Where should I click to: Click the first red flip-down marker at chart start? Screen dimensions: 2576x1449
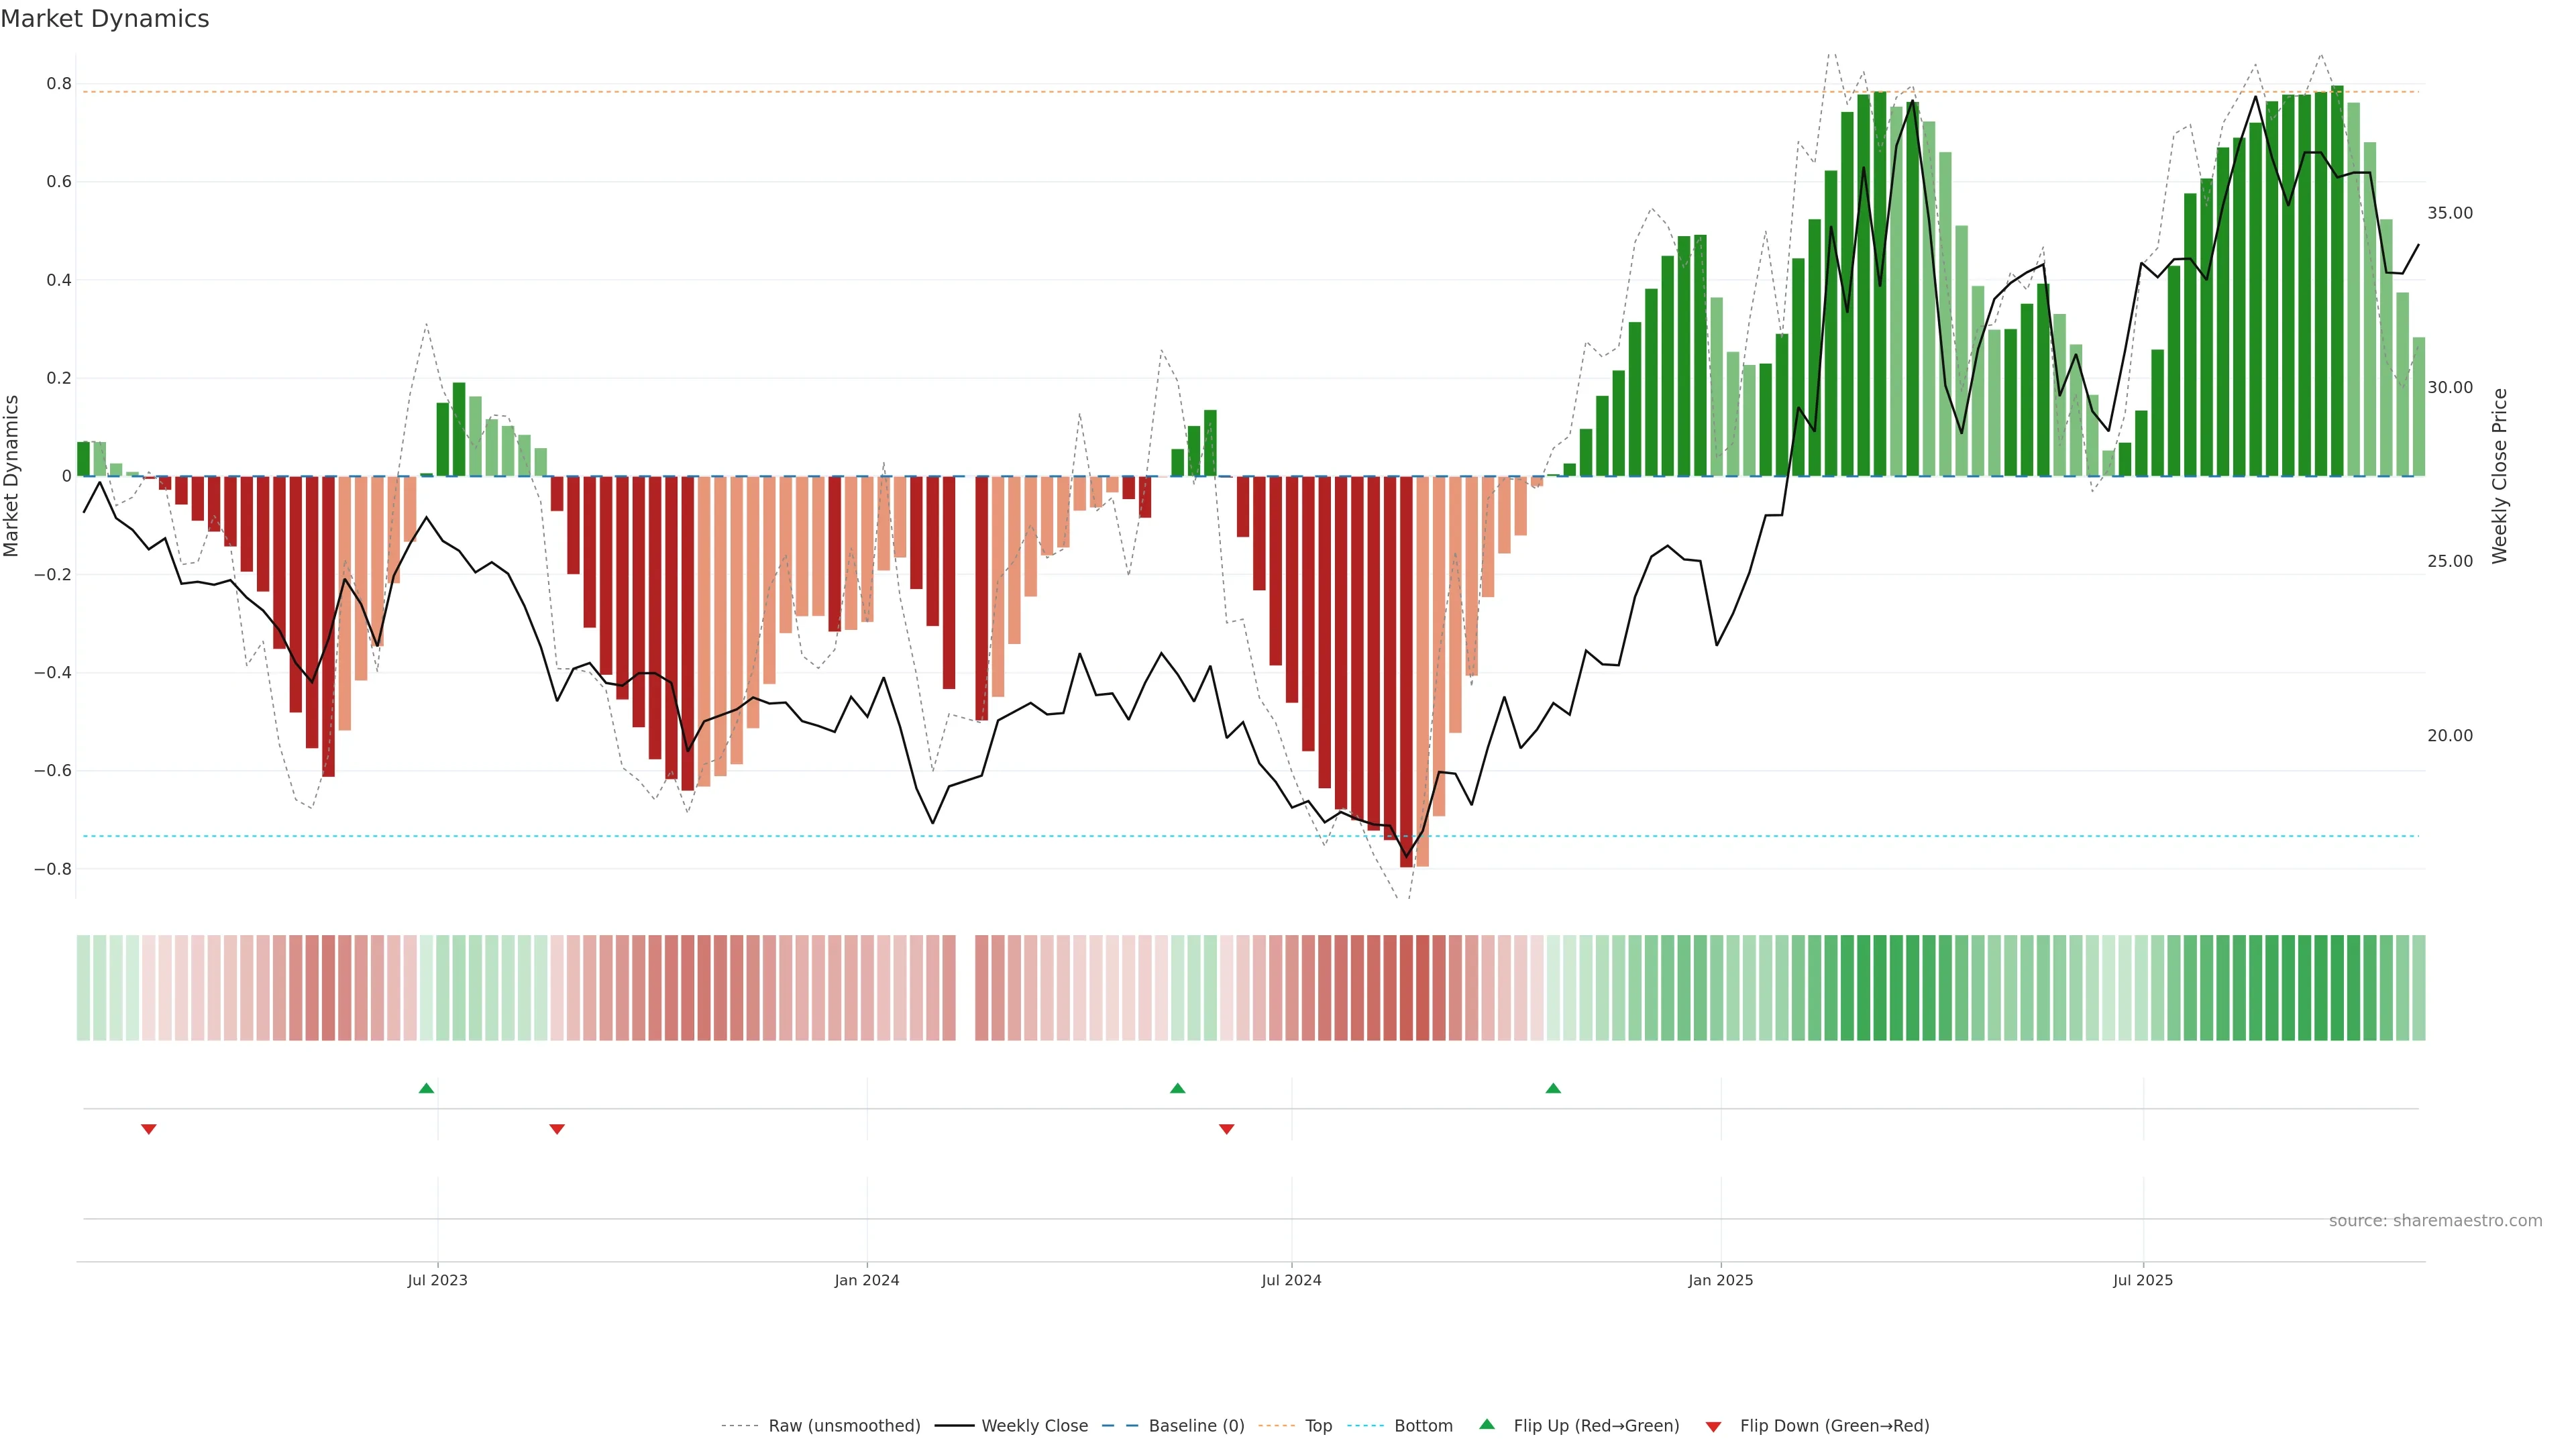149,1129
